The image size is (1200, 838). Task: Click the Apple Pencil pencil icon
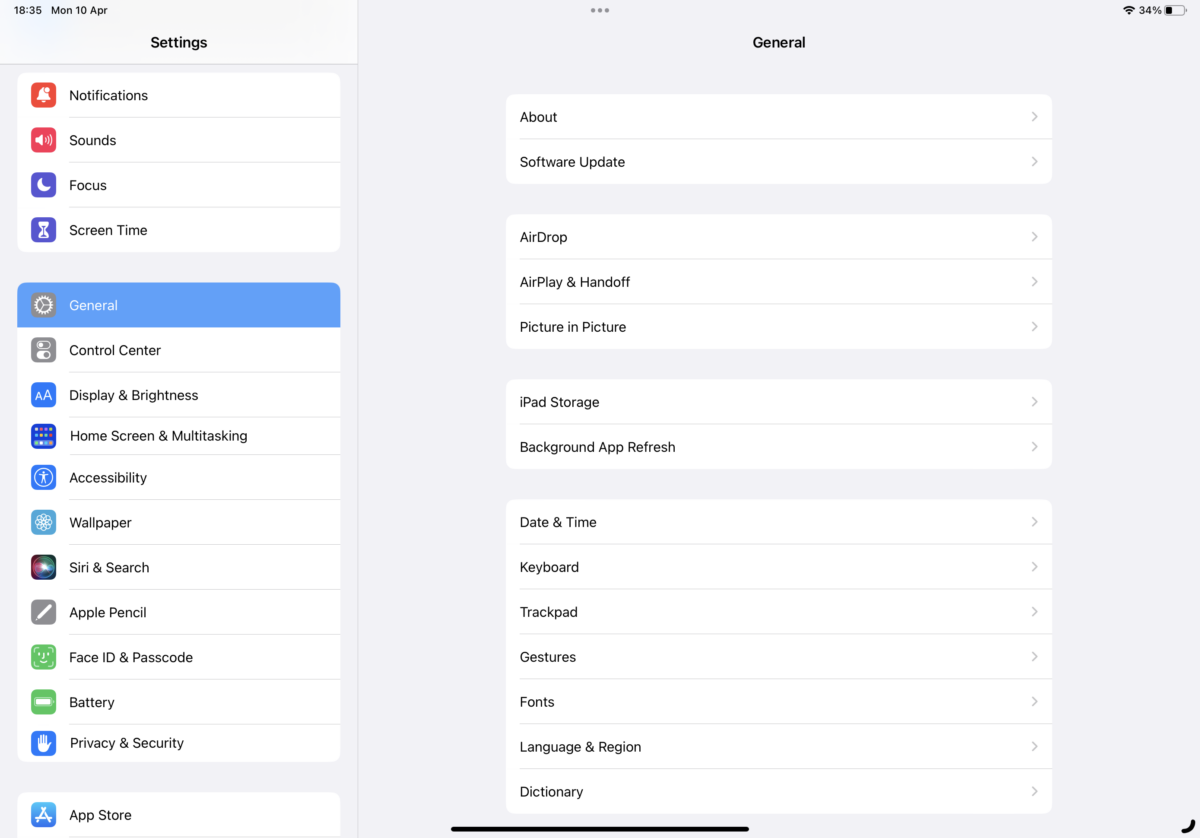click(43, 612)
